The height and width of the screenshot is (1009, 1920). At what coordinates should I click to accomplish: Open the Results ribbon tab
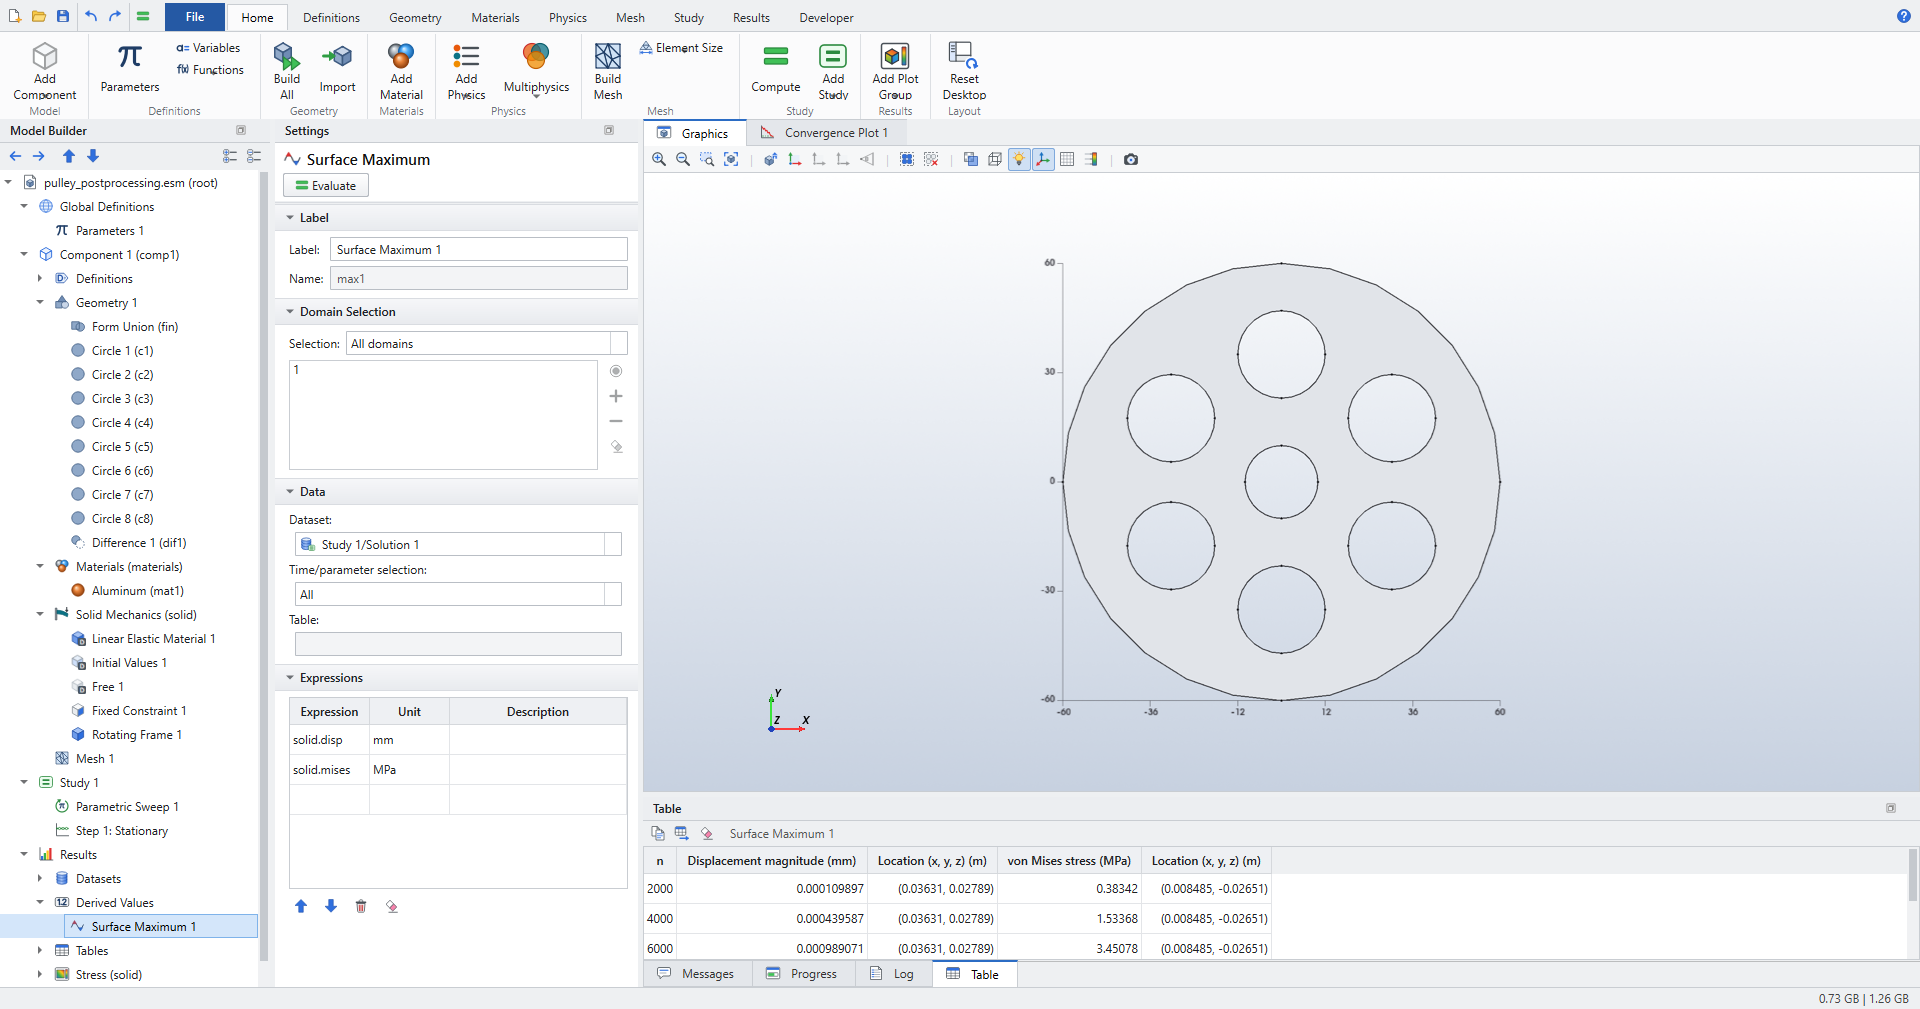tap(751, 17)
